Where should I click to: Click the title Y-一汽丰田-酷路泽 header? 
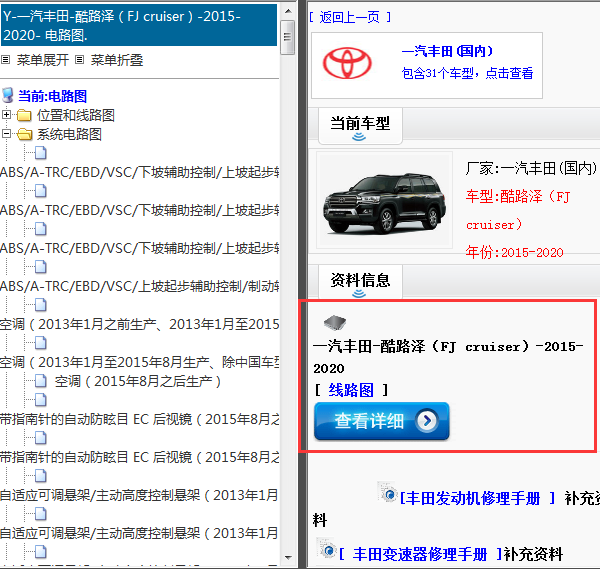pos(139,25)
